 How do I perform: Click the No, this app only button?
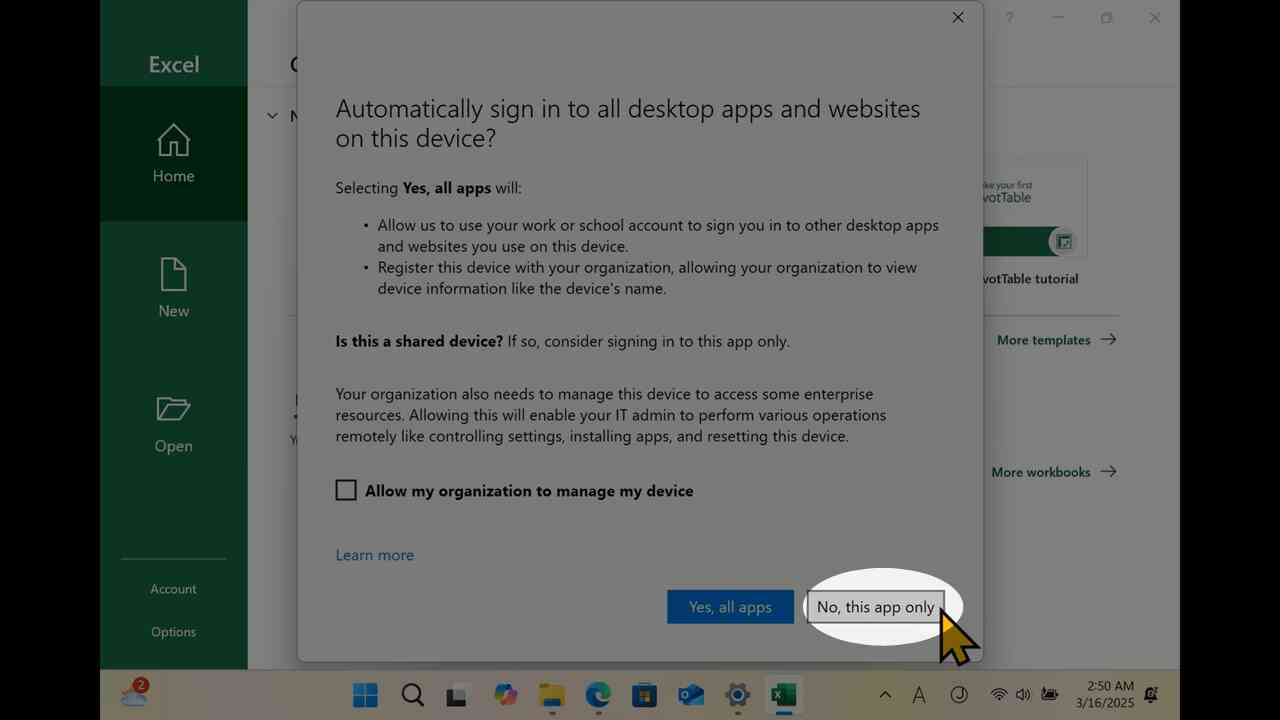pyautogui.click(x=875, y=607)
